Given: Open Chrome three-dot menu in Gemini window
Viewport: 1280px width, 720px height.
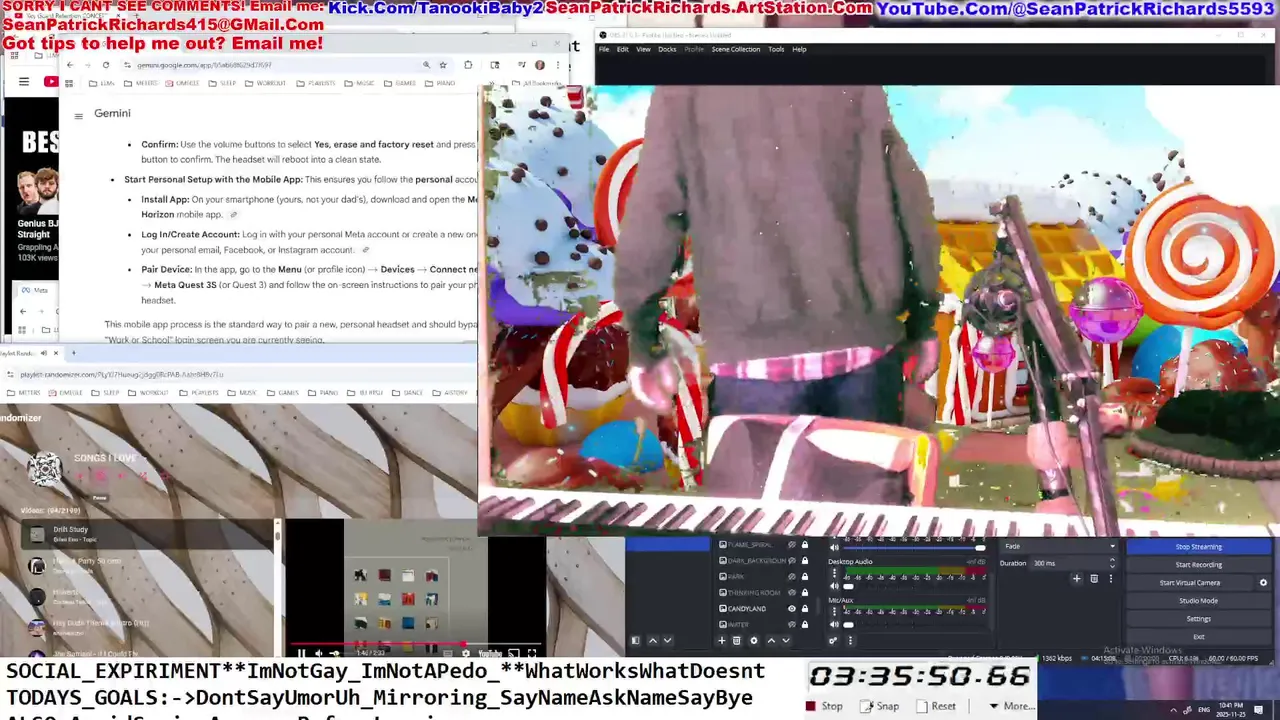Looking at the screenshot, I should coord(558,65).
